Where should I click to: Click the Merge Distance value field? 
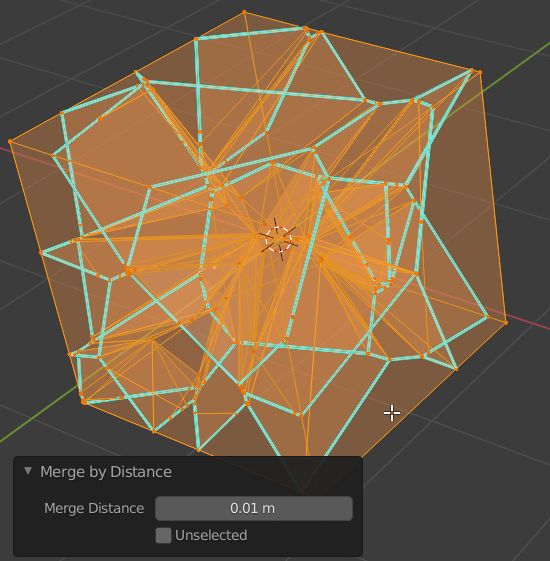[254, 508]
